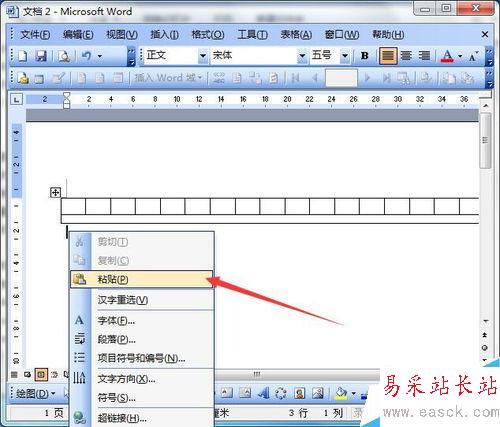Click the mail merge Last Record button
The image size is (500, 427).
point(386,79)
